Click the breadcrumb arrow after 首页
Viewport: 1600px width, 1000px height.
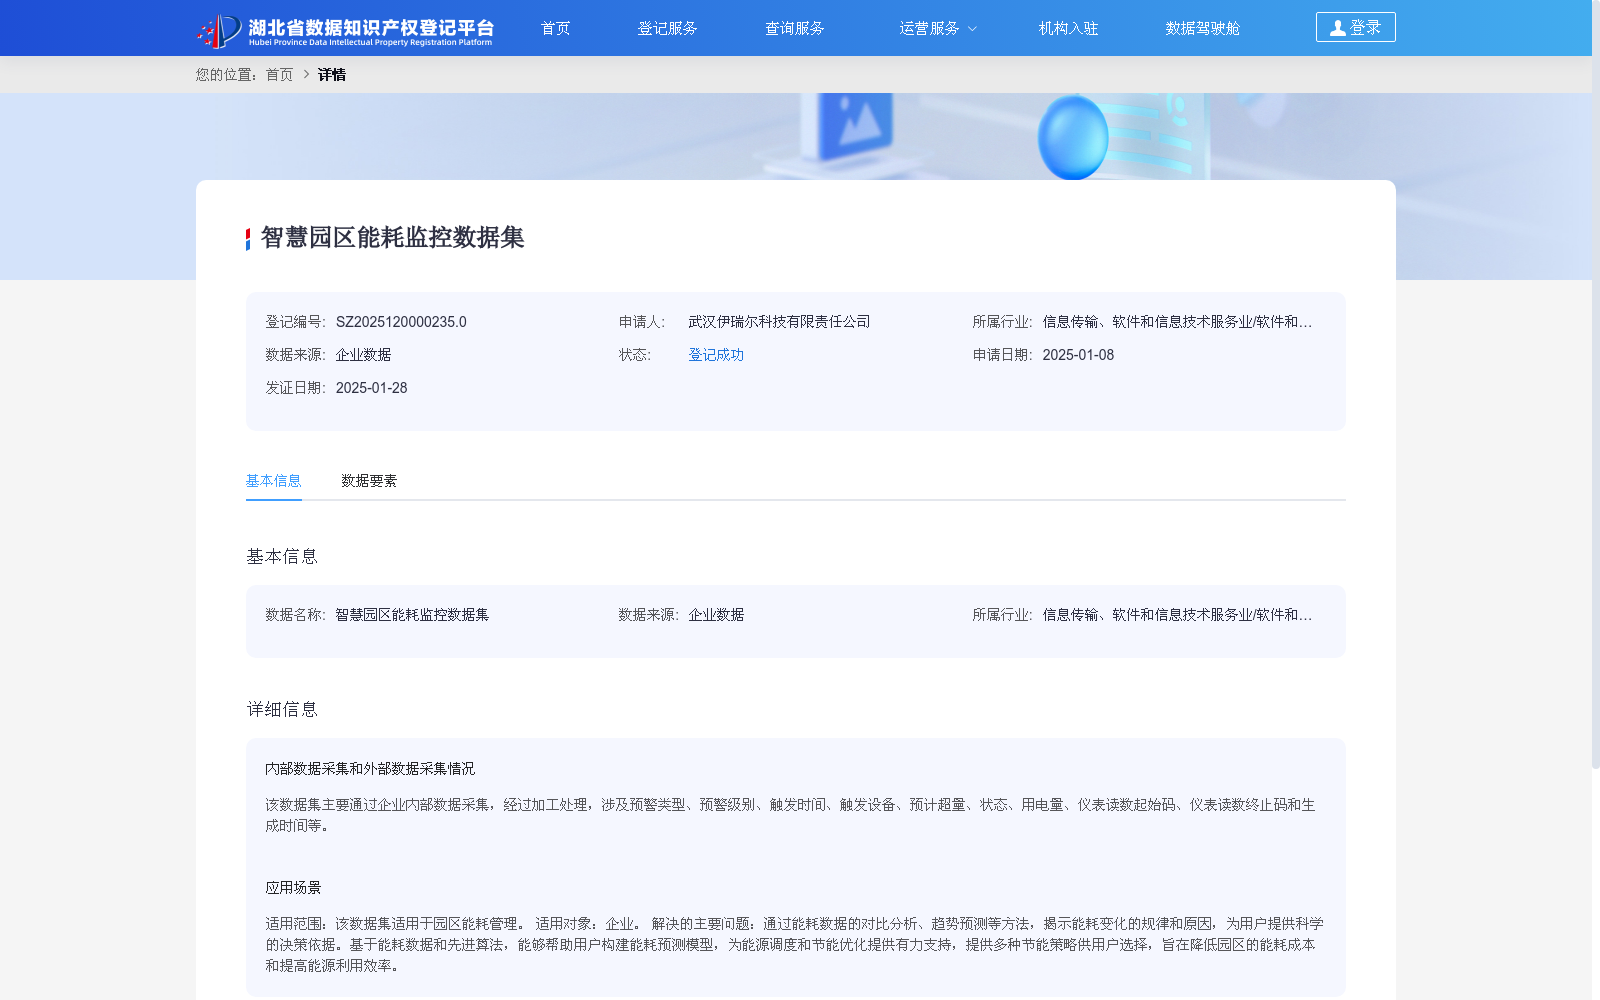(x=306, y=74)
